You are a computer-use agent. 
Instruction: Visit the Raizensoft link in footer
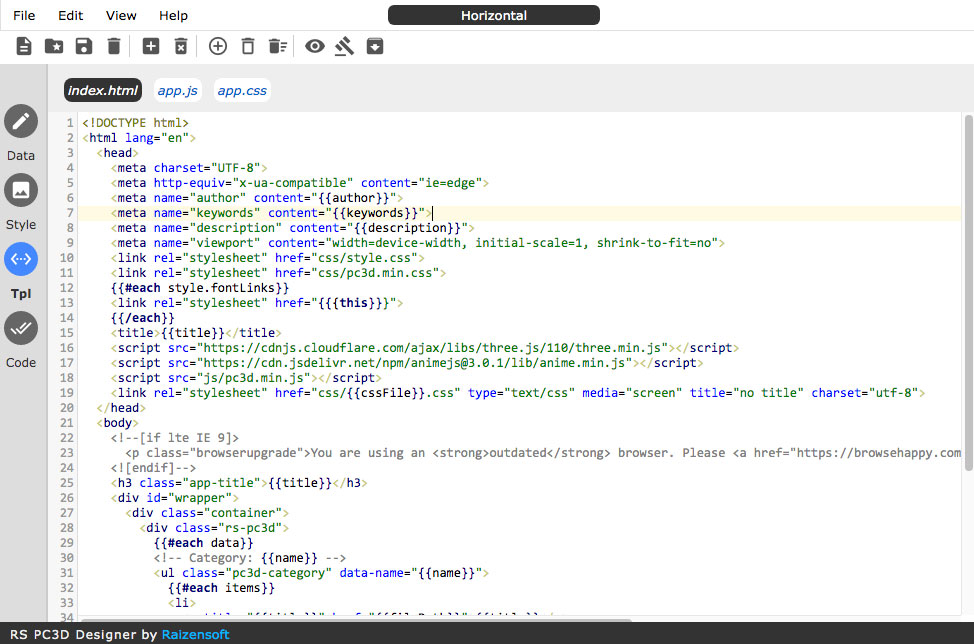point(196,635)
